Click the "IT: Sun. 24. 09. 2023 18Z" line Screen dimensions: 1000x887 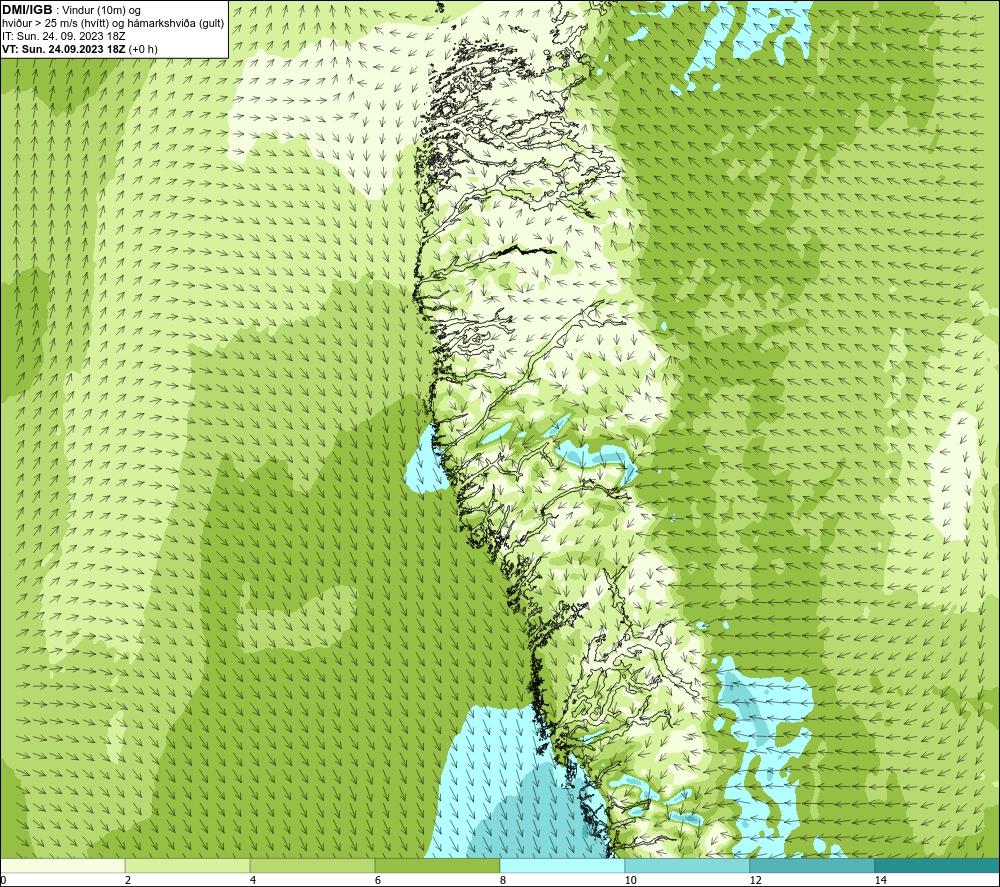pos(64,36)
